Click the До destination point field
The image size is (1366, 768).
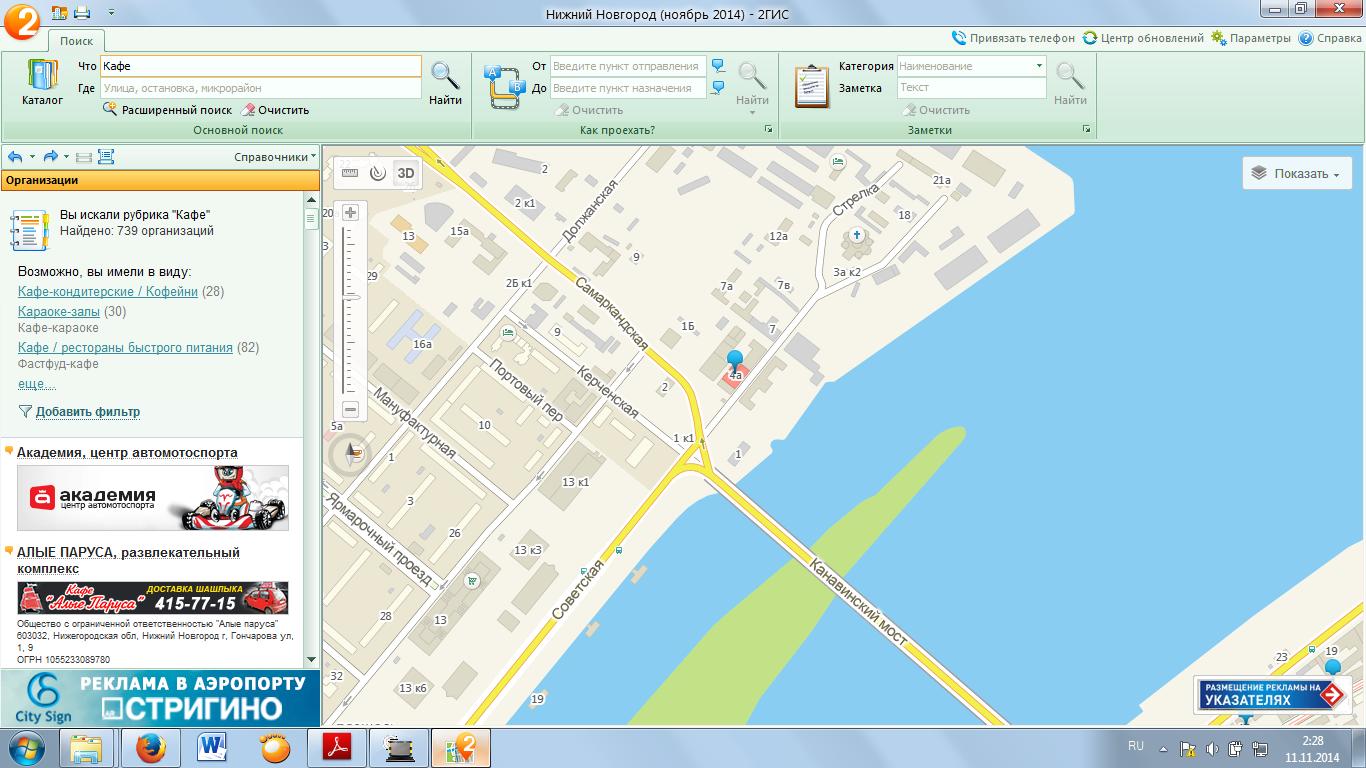point(627,88)
